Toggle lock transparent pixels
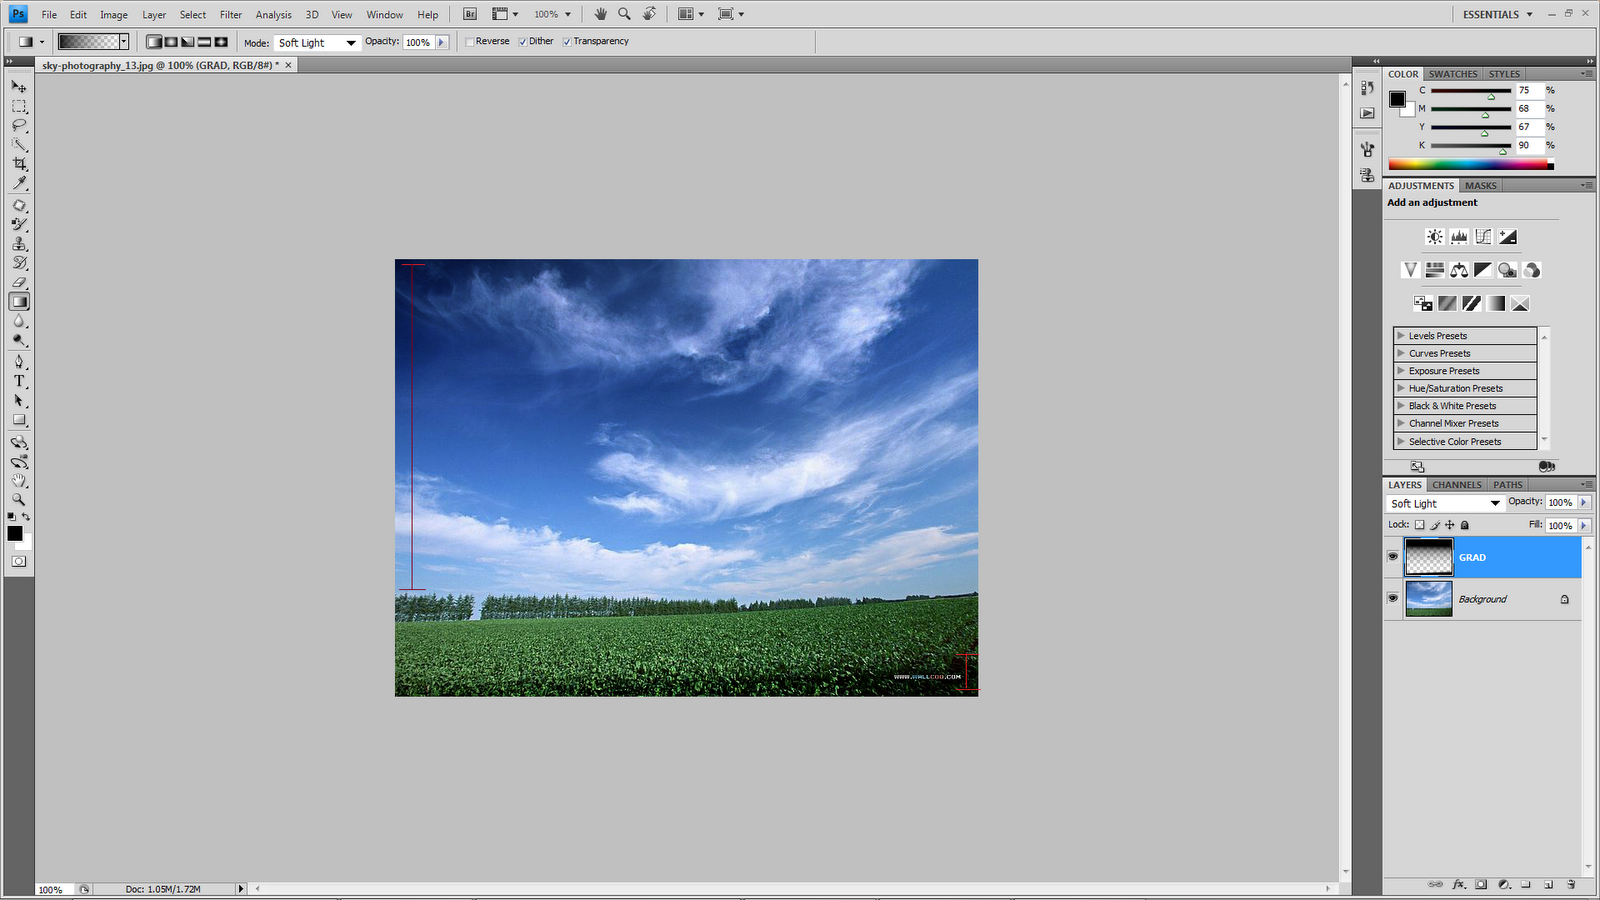The image size is (1600, 900). [x=1419, y=525]
